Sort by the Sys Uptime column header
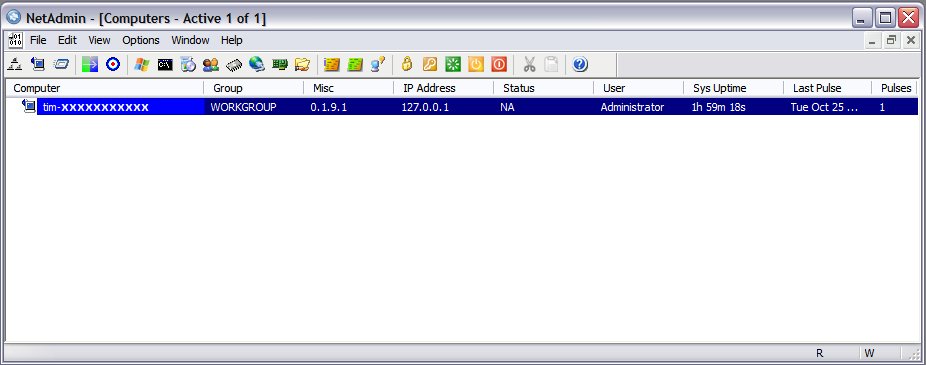The height and width of the screenshot is (365, 926). click(x=733, y=88)
